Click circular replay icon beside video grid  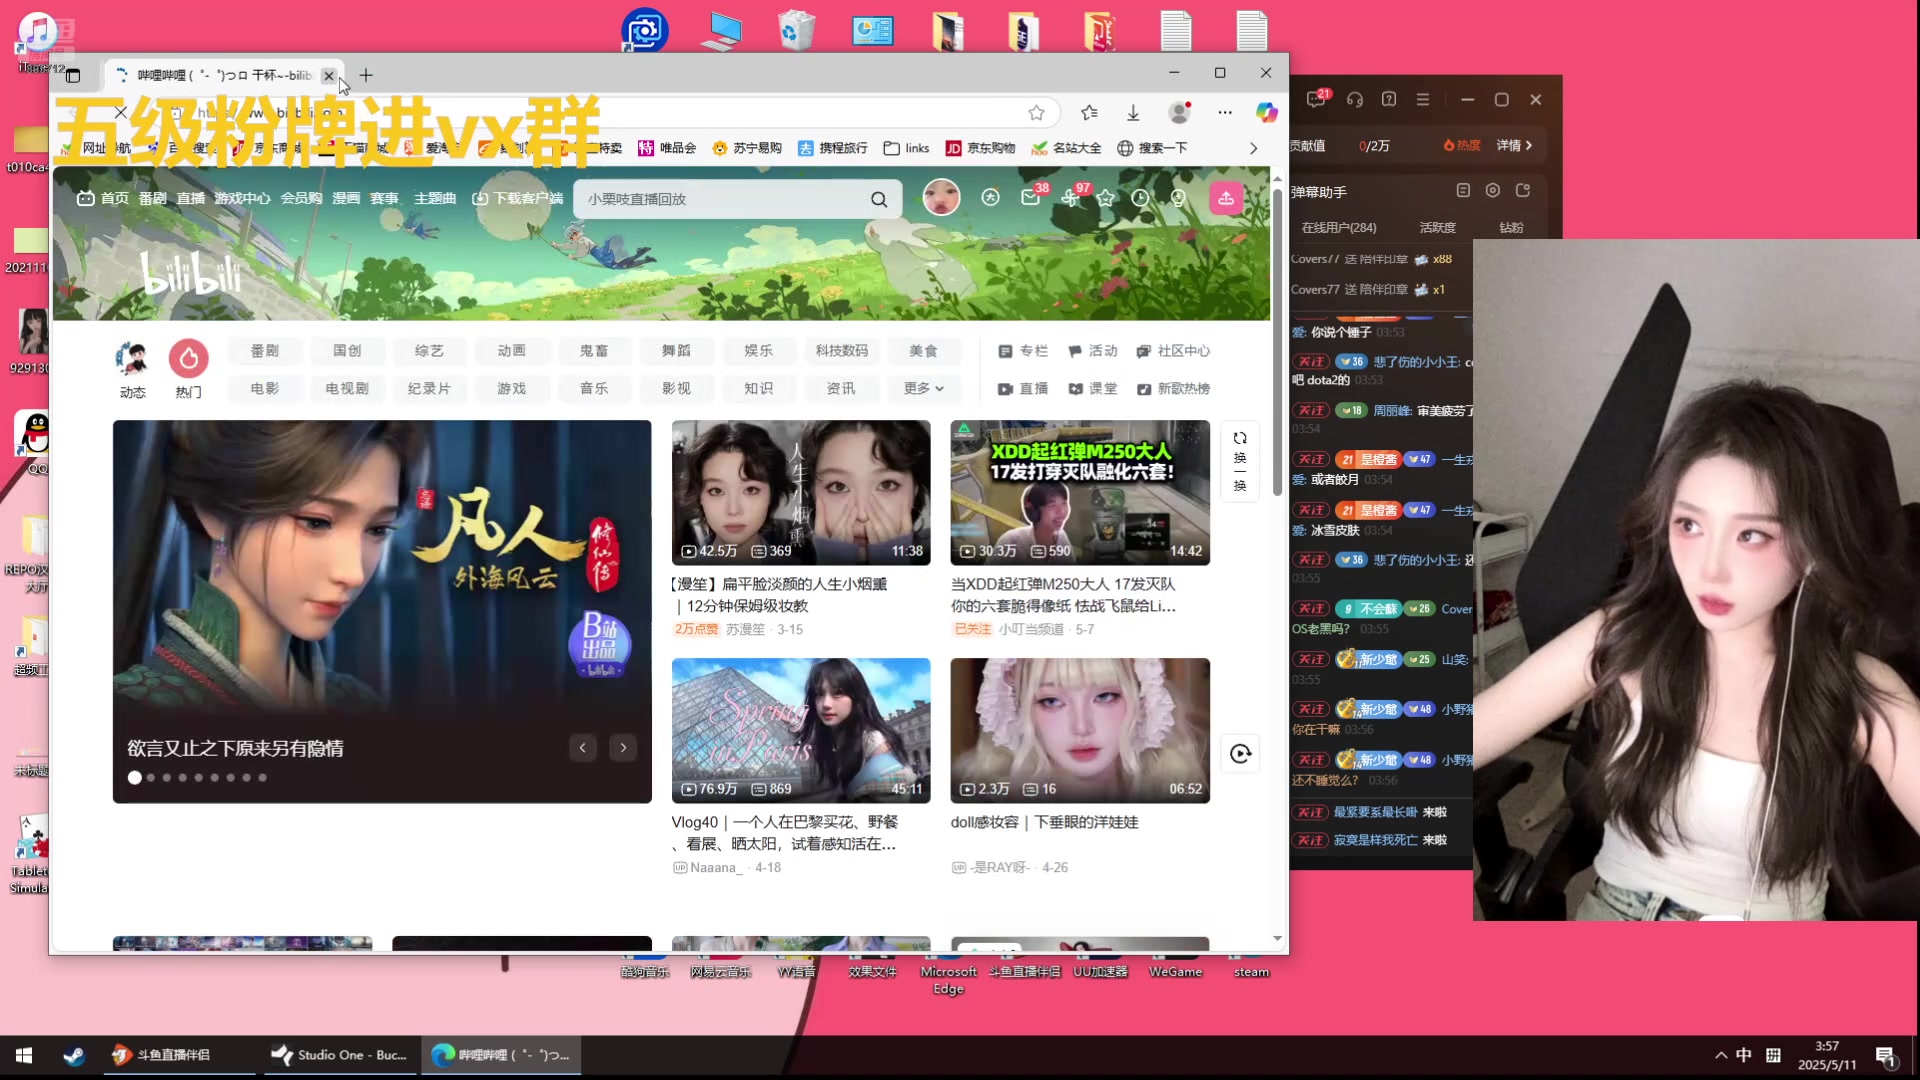point(1240,754)
